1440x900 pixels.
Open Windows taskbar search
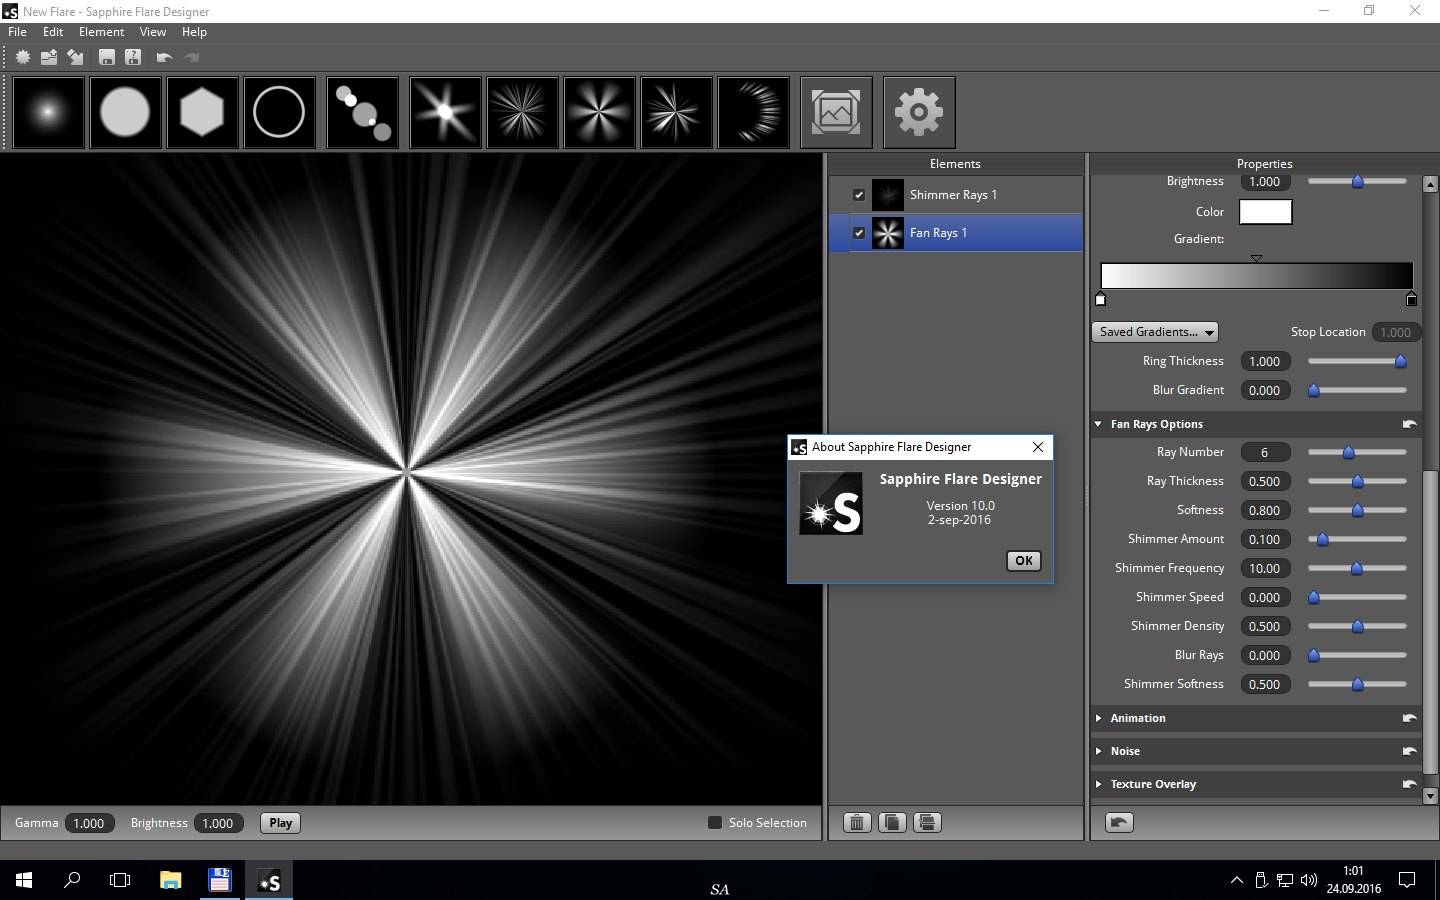click(x=72, y=880)
